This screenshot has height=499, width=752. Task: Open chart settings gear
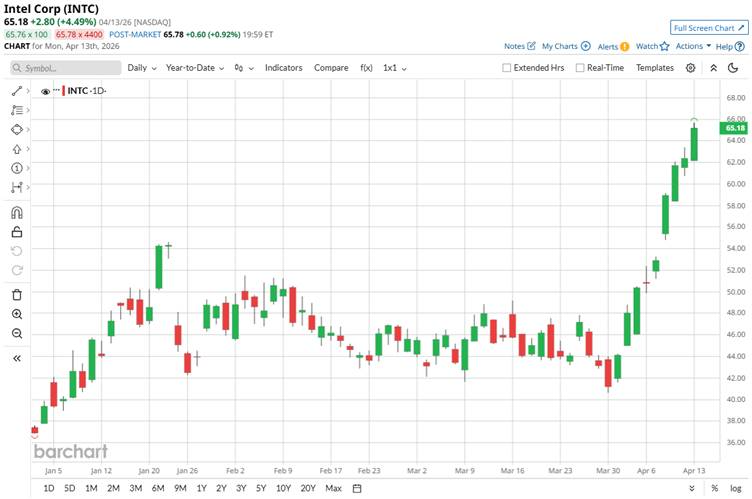point(691,68)
